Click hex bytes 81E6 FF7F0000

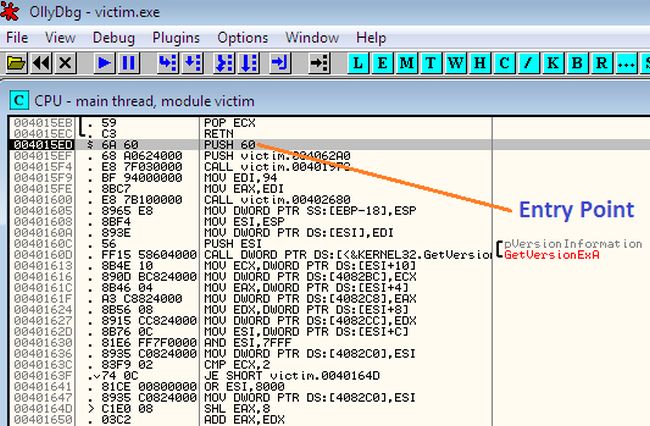point(148,343)
